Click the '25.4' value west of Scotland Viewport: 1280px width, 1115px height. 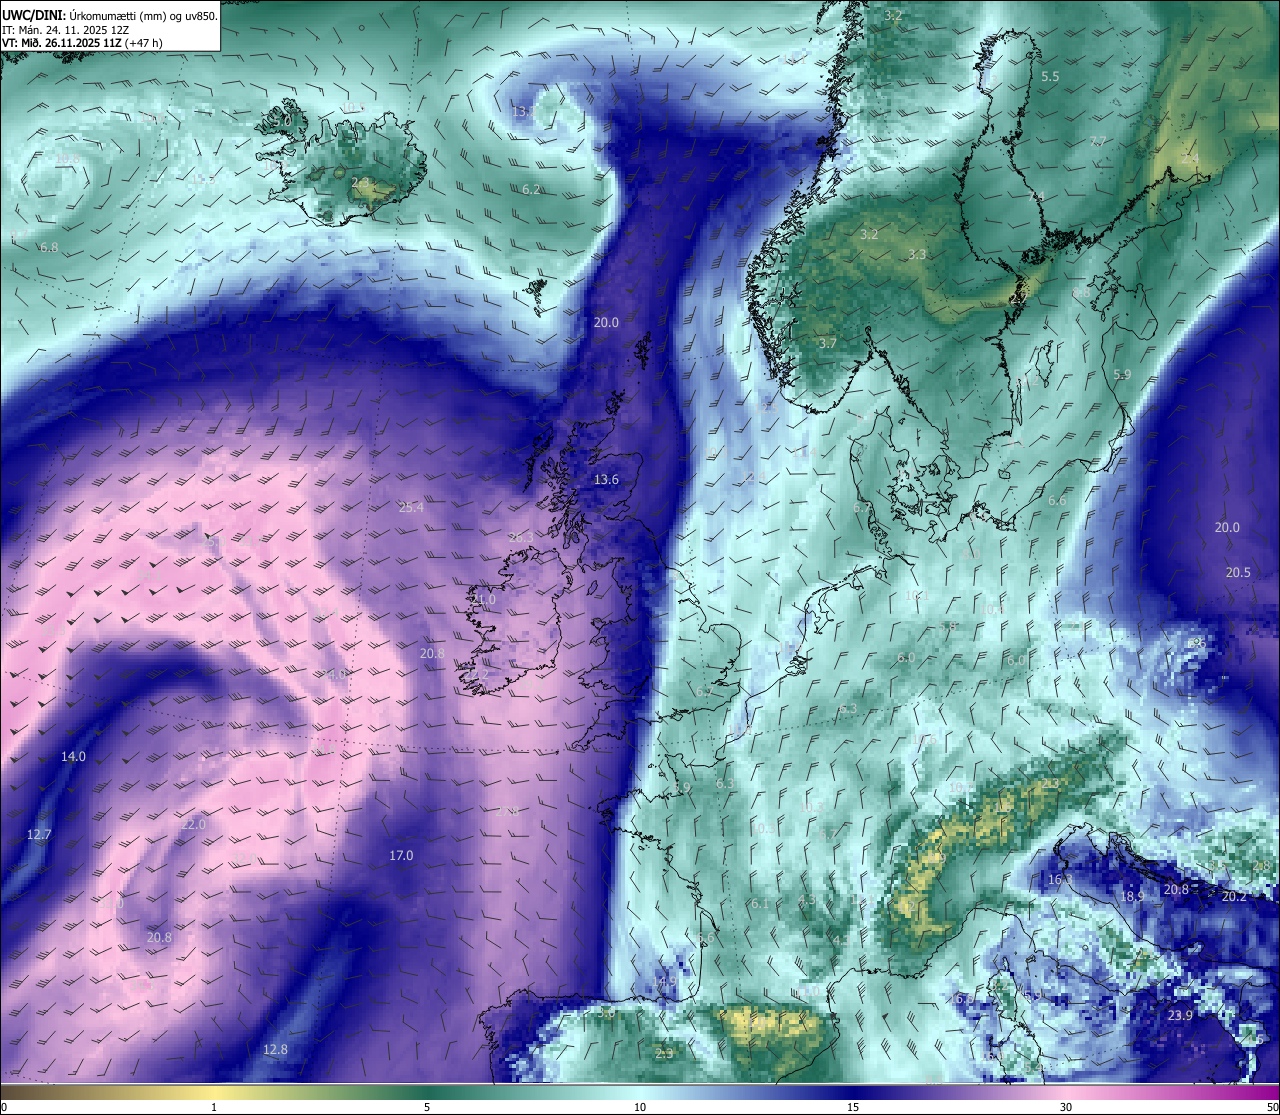click(411, 507)
